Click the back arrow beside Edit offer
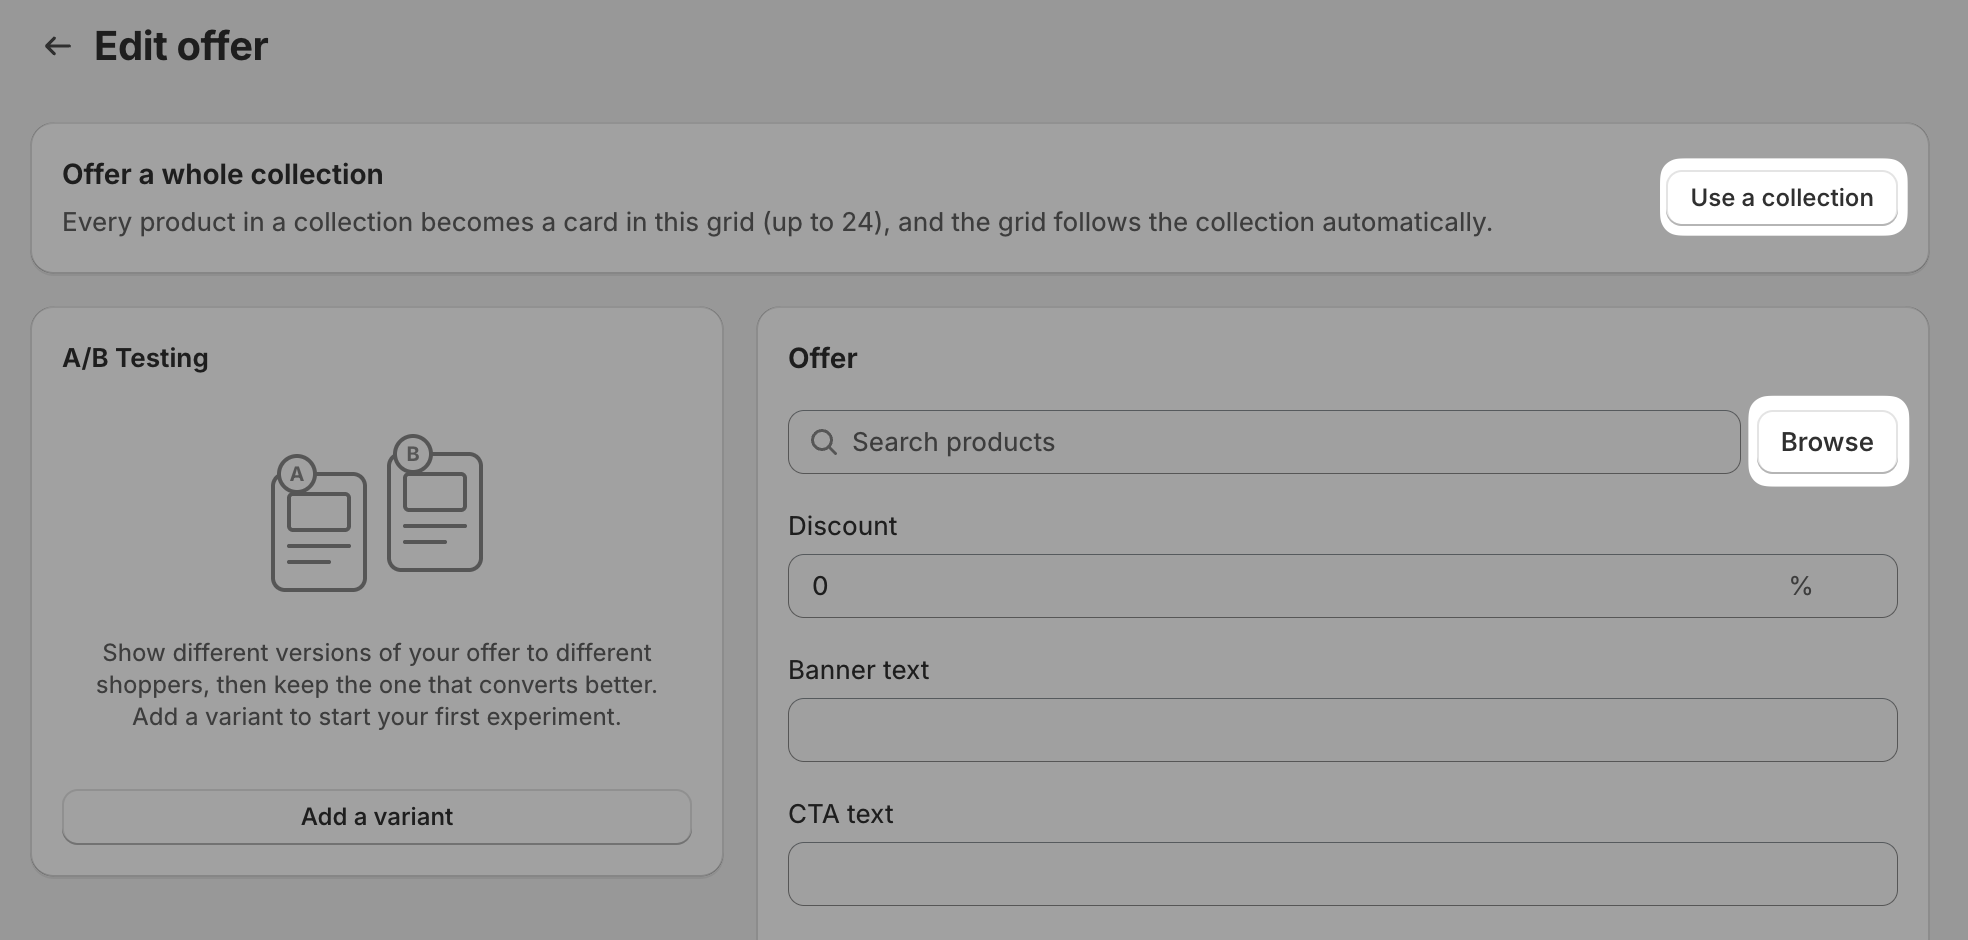The image size is (1968, 940). [58, 46]
